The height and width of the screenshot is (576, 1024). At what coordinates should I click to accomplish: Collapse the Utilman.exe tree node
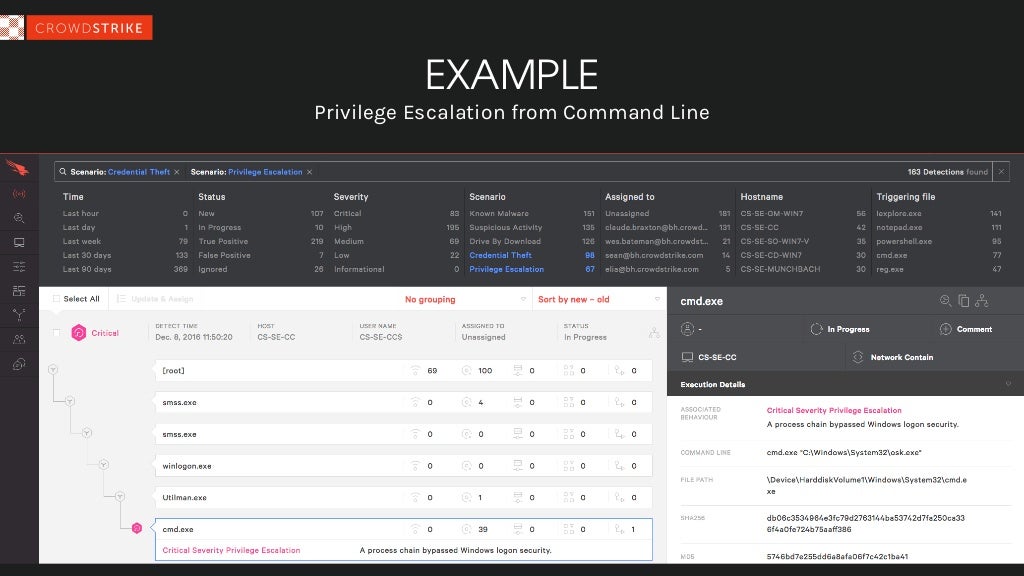pyautogui.click(x=120, y=496)
